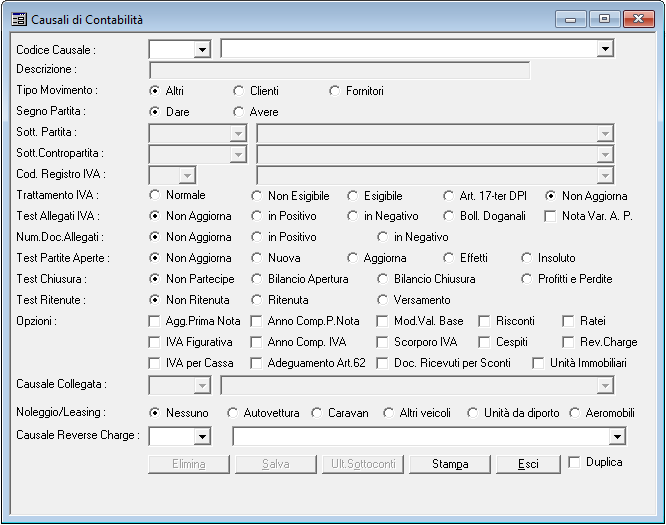Screen dimensions: 666x525
Task: Enable the Rev.Charge checkbox
Action: point(568,342)
